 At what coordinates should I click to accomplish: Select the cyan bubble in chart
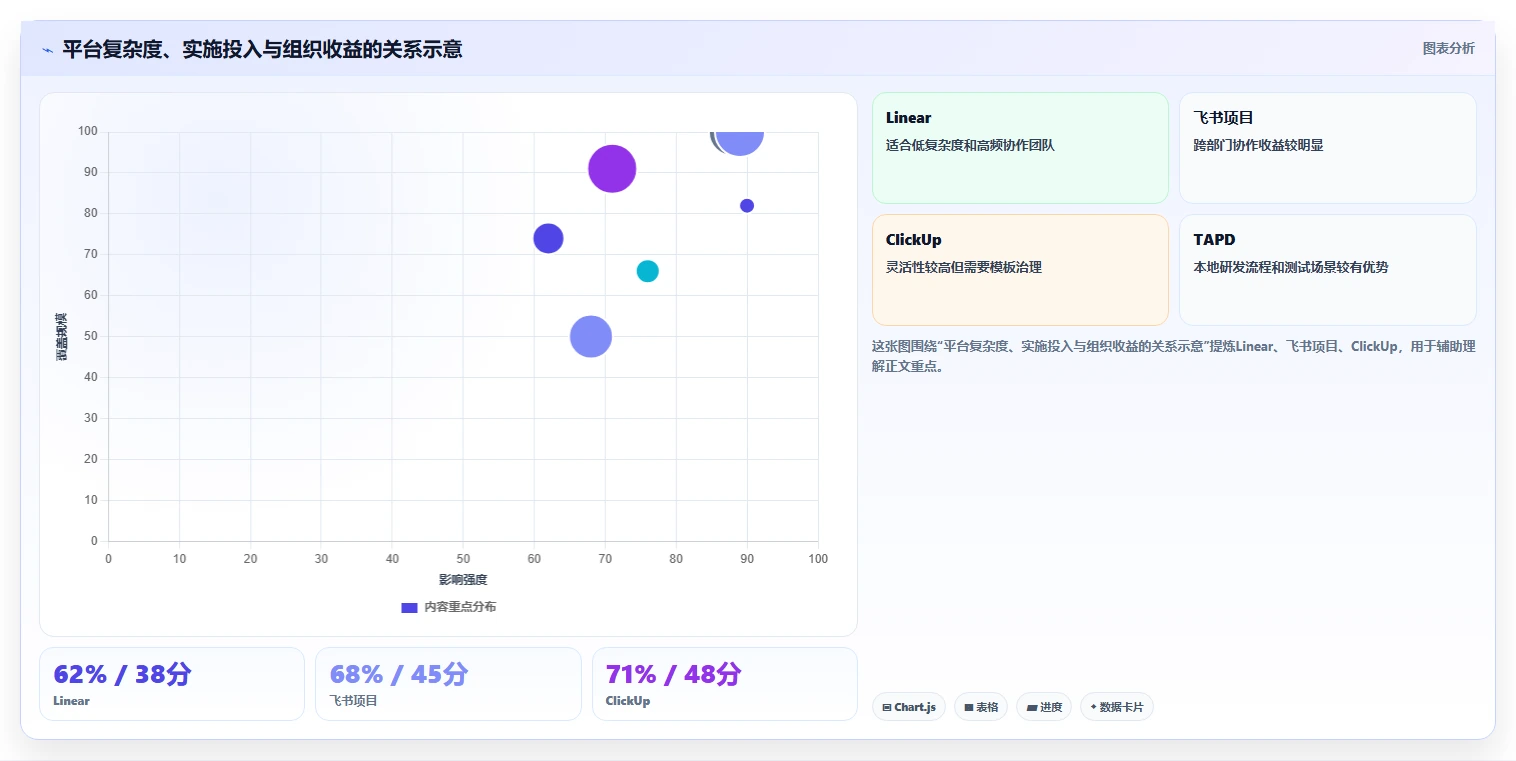tap(647, 271)
